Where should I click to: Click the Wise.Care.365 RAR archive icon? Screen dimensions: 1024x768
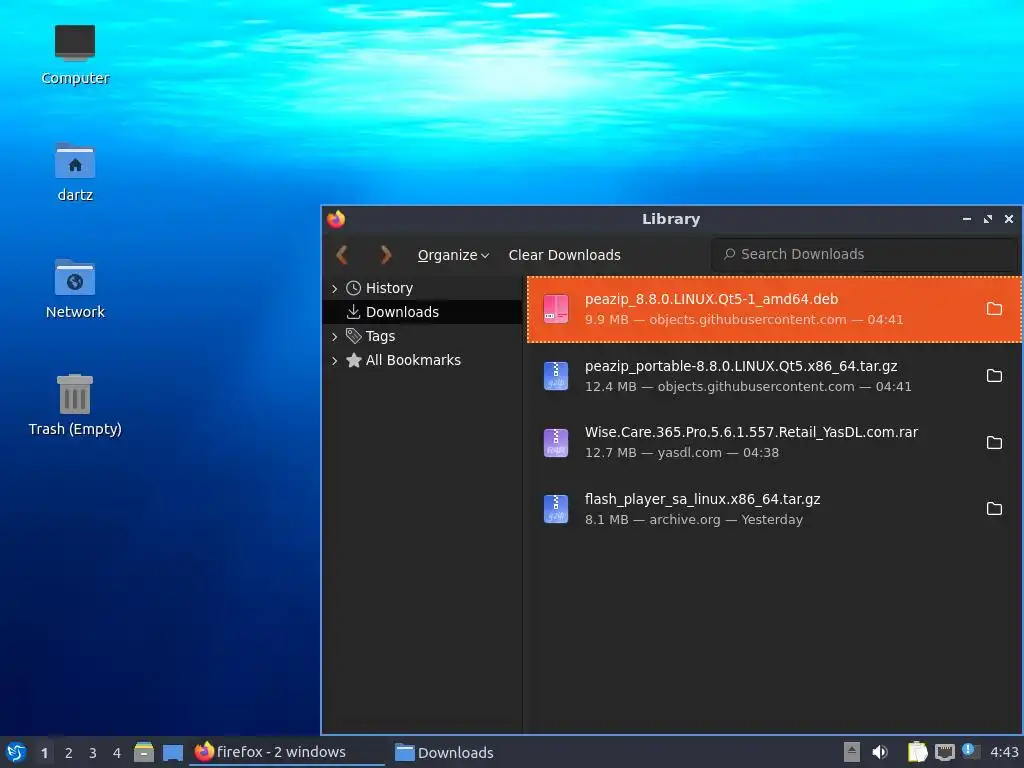coord(556,442)
